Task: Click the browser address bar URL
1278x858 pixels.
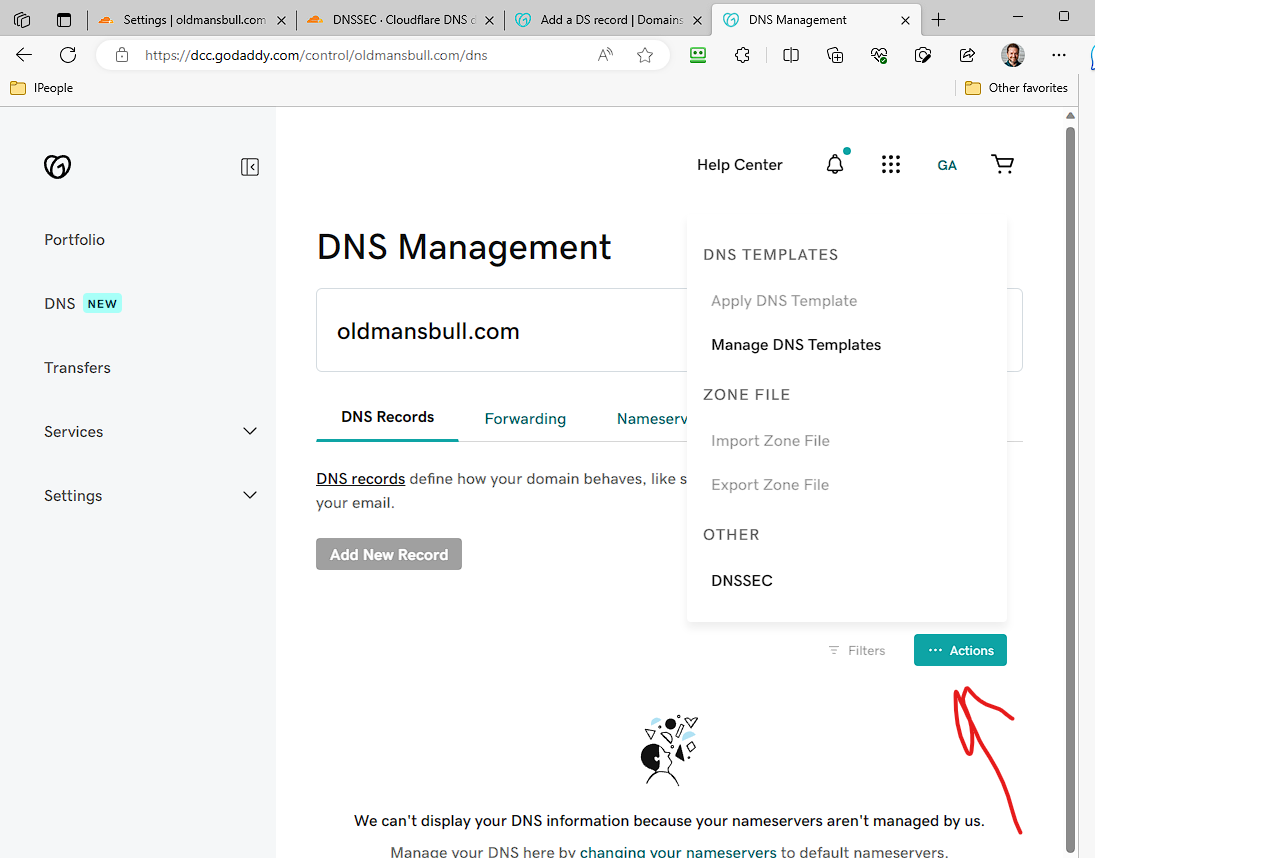Action: pos(316,55)
